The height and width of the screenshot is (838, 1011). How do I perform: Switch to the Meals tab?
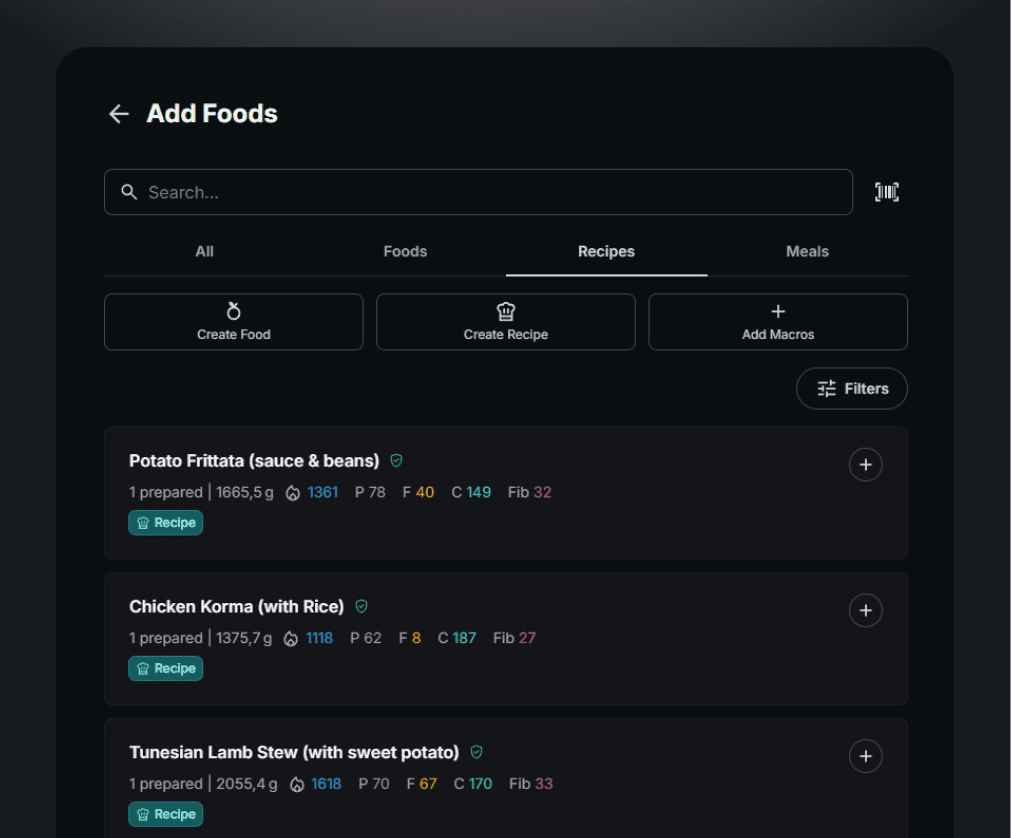(x=807, y=251)
